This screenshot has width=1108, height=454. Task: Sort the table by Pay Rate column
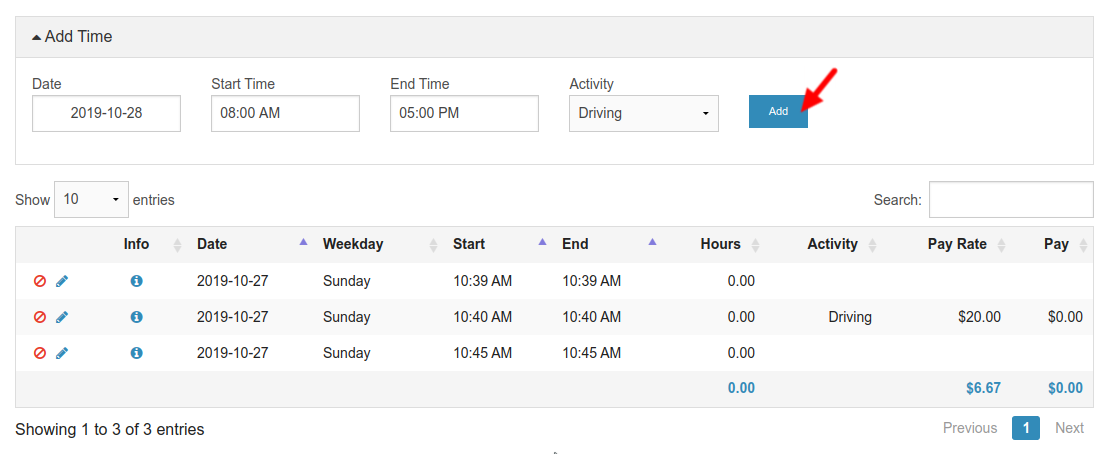[x=956, y=244]
